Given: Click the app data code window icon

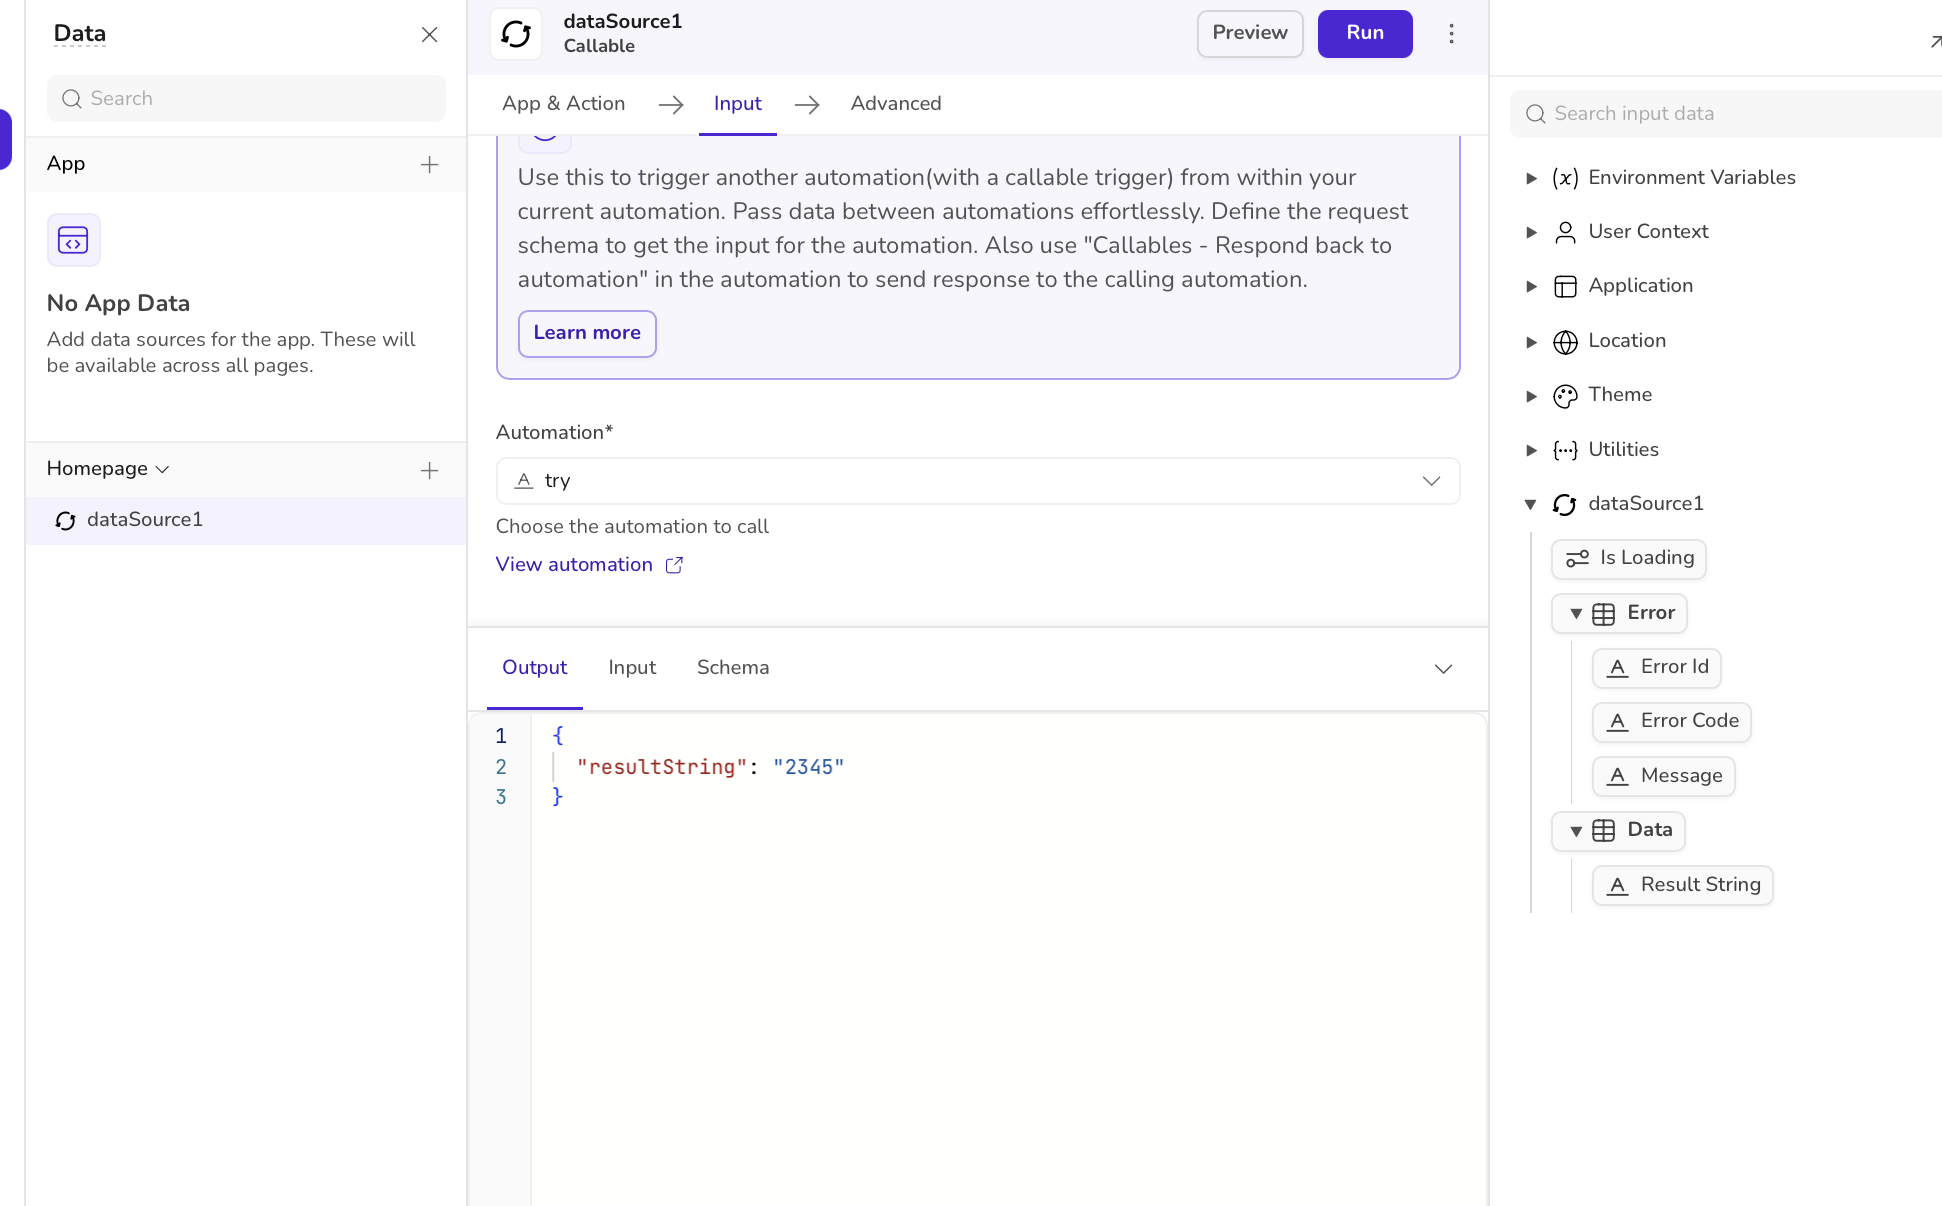Looking at the screenshot, I should (x=73, y=240).
